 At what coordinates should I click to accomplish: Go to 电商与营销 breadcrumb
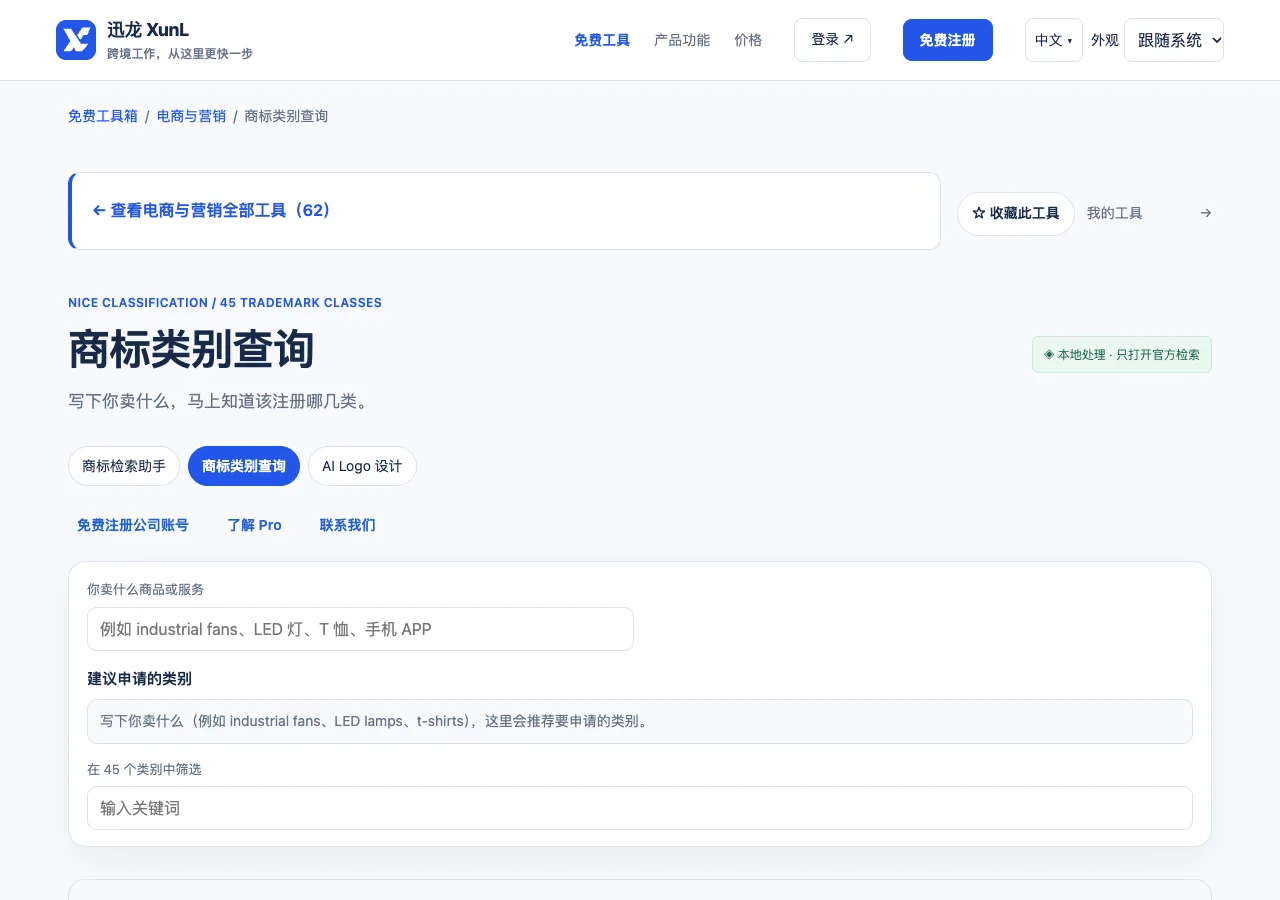(x=191, y=116)
